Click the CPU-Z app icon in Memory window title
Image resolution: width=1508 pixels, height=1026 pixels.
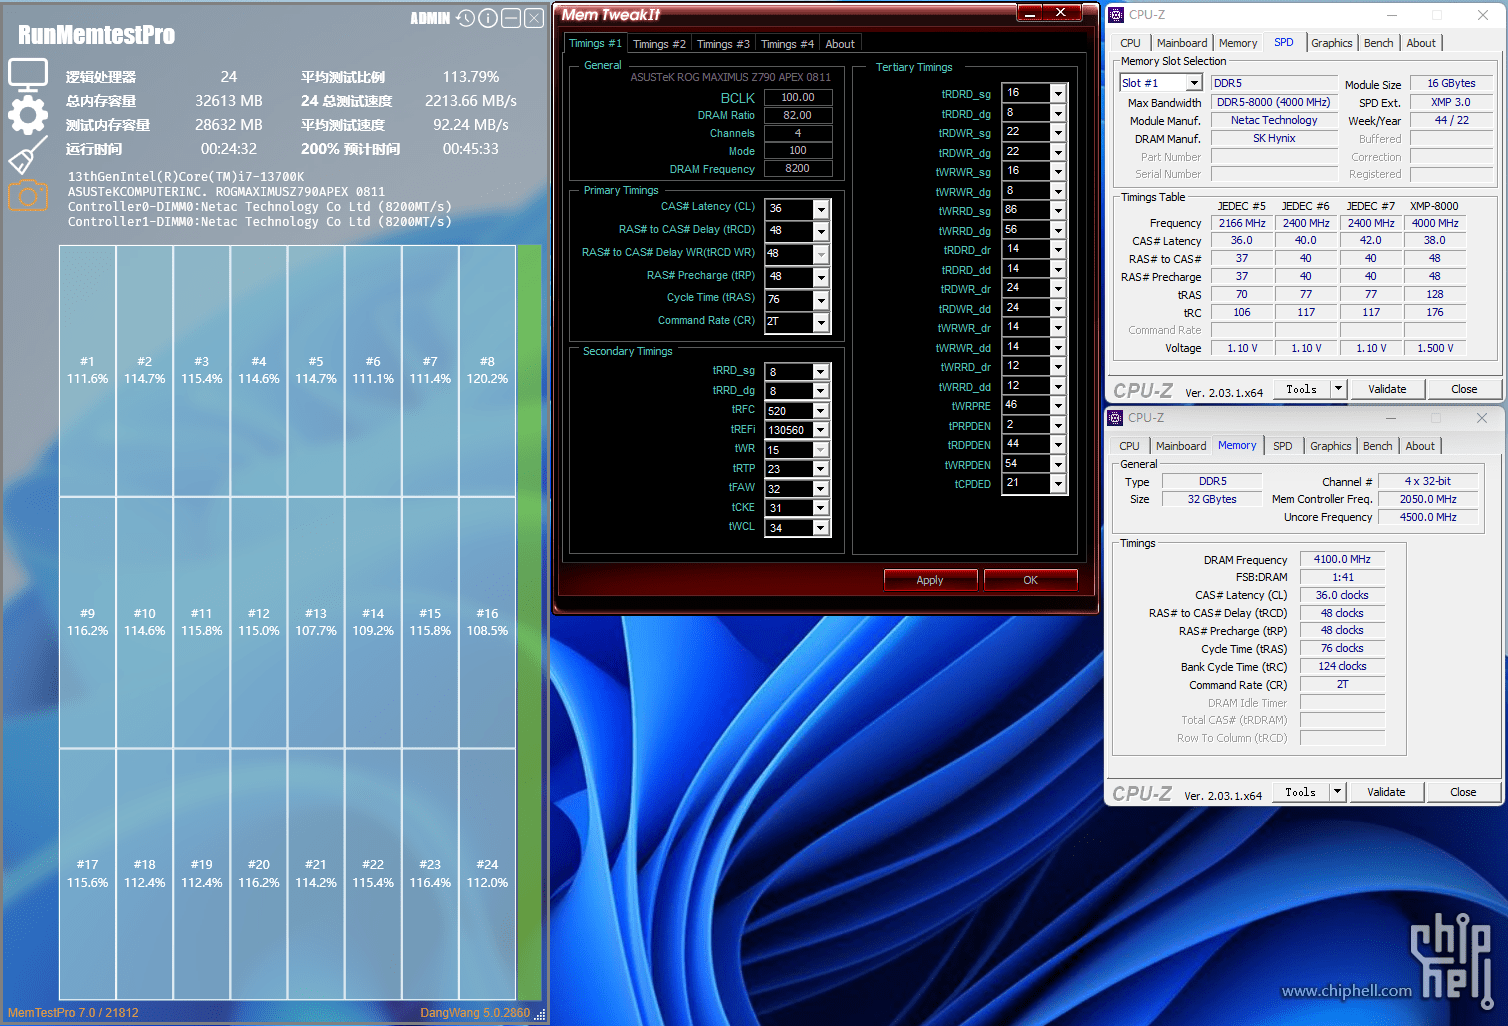(1116, 418)
